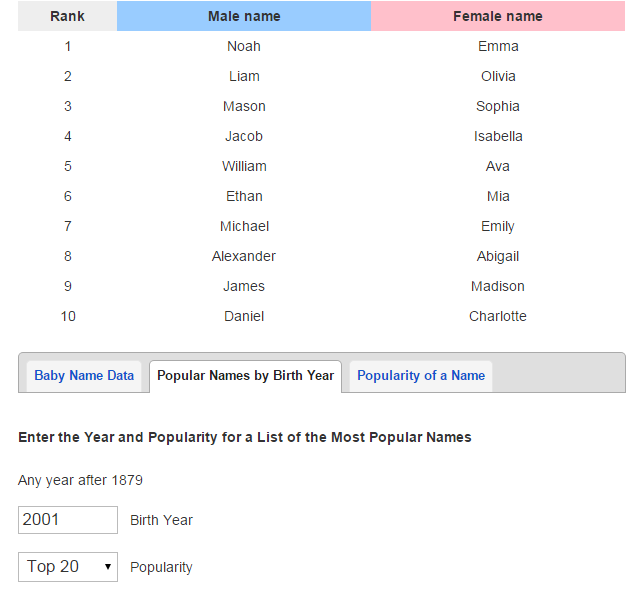Click the Rank column header
640x604 pixels.
pyautogui.click(x=67, y=16)
